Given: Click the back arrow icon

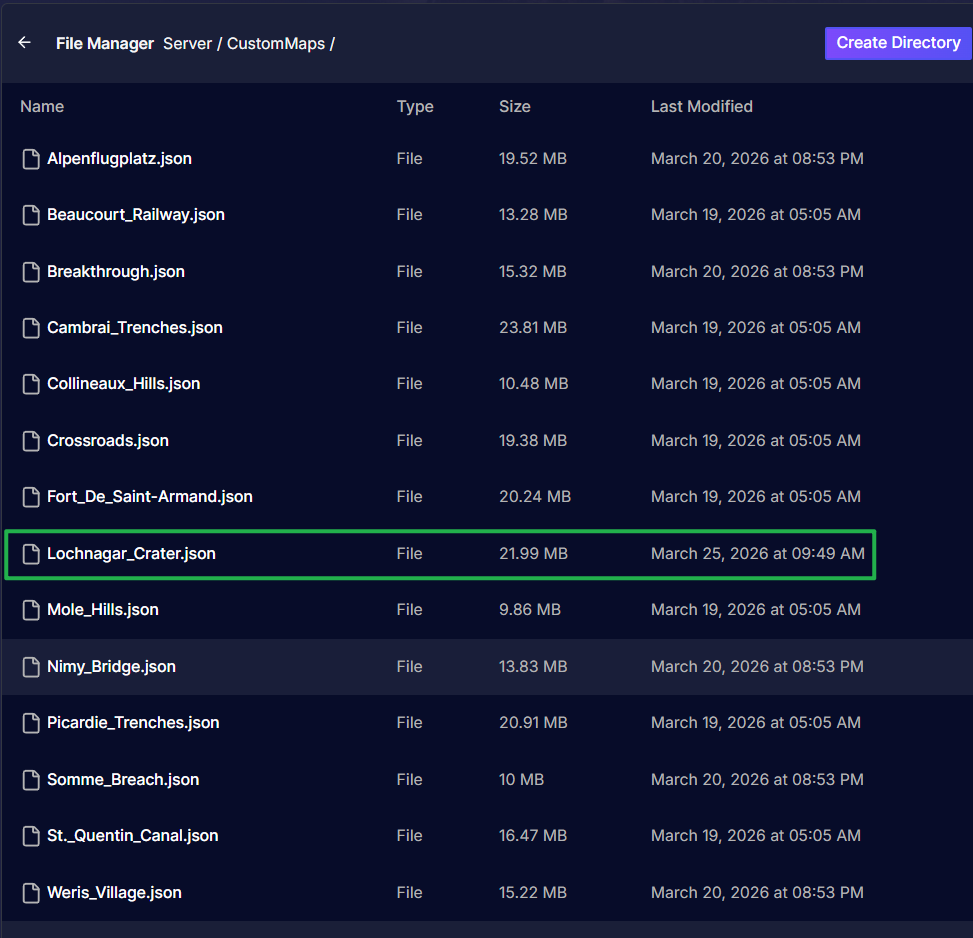Looking at the screenshot, I should click(x=25, y=43).
